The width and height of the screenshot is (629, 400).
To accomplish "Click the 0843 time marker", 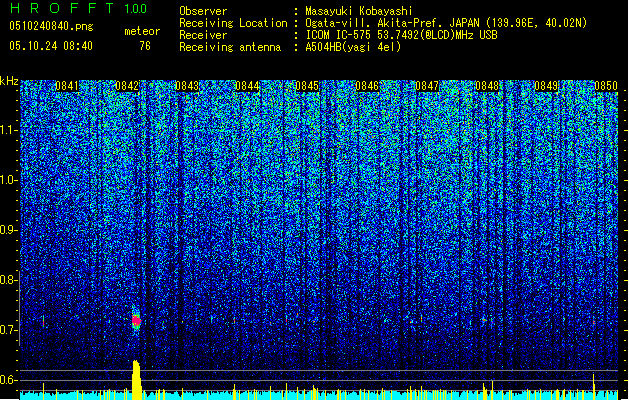I will pyautogui.click(x=187, y=86).
